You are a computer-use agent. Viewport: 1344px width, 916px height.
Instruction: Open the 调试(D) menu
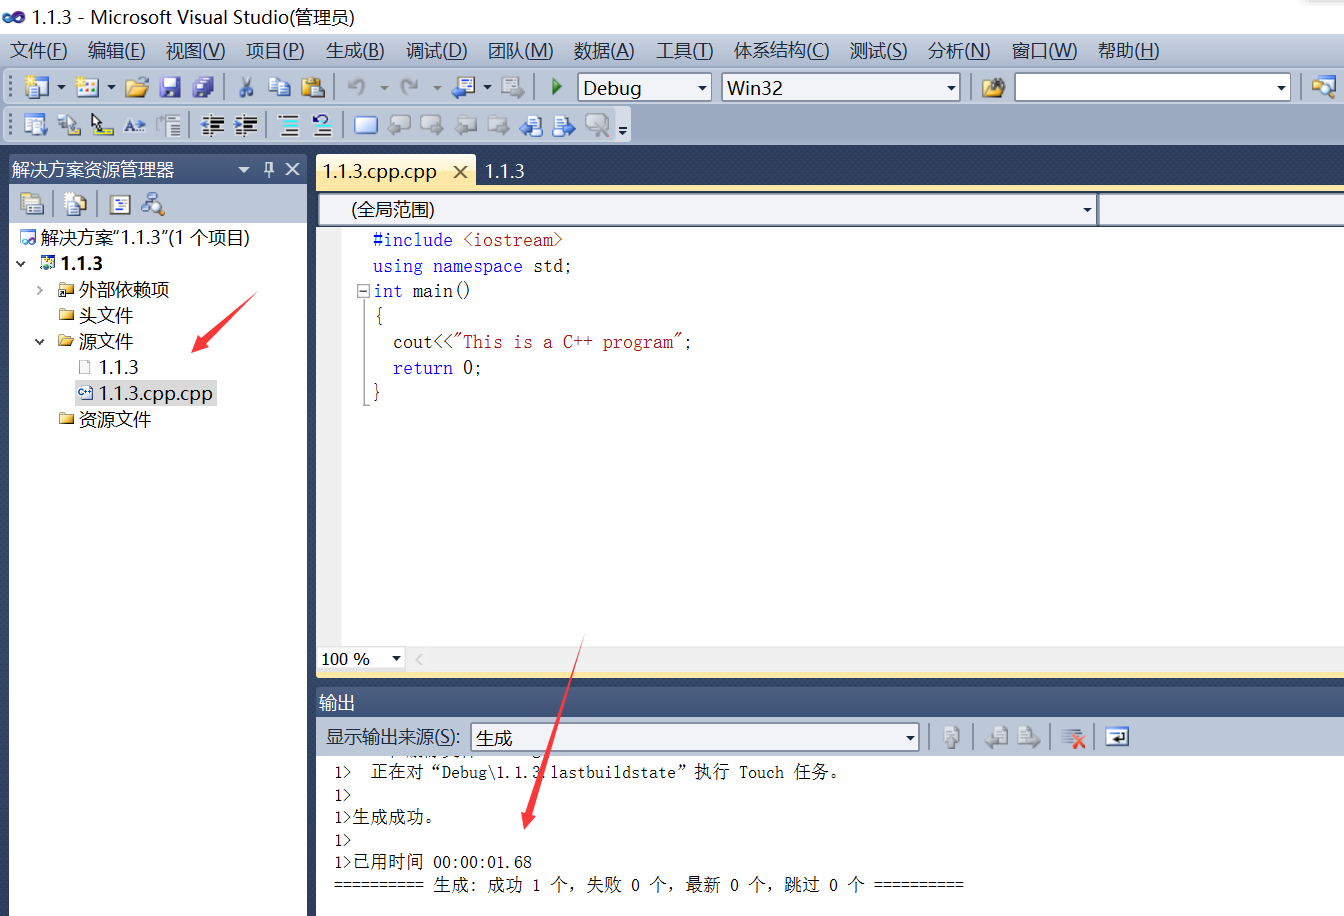click(x=436, y=50)
